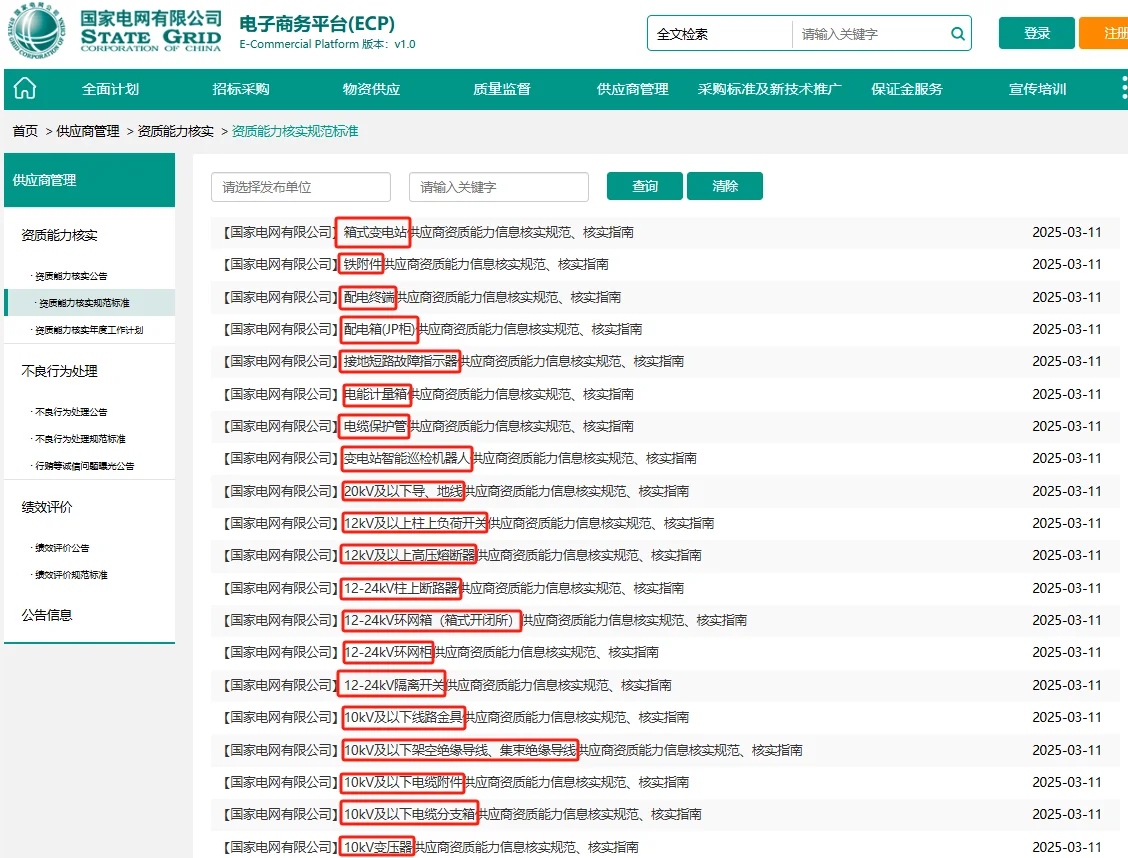Open the more options dots icon on nav bar
1128x858 pixels.
1122,88
